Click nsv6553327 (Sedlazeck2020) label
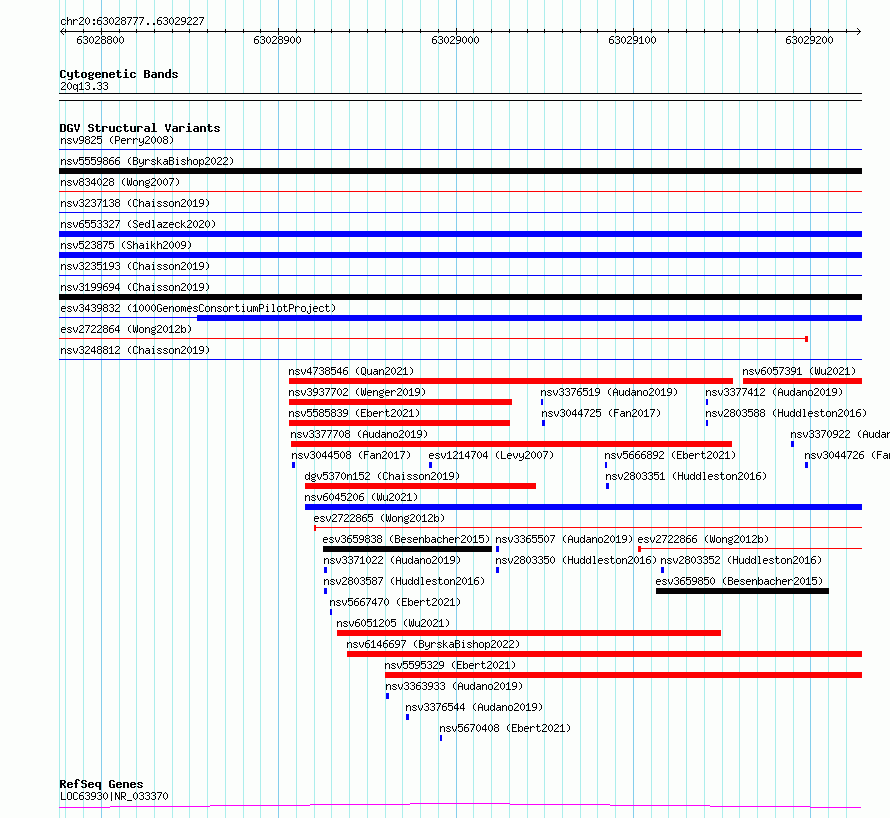The image size is (890, 818). point(138,224)
